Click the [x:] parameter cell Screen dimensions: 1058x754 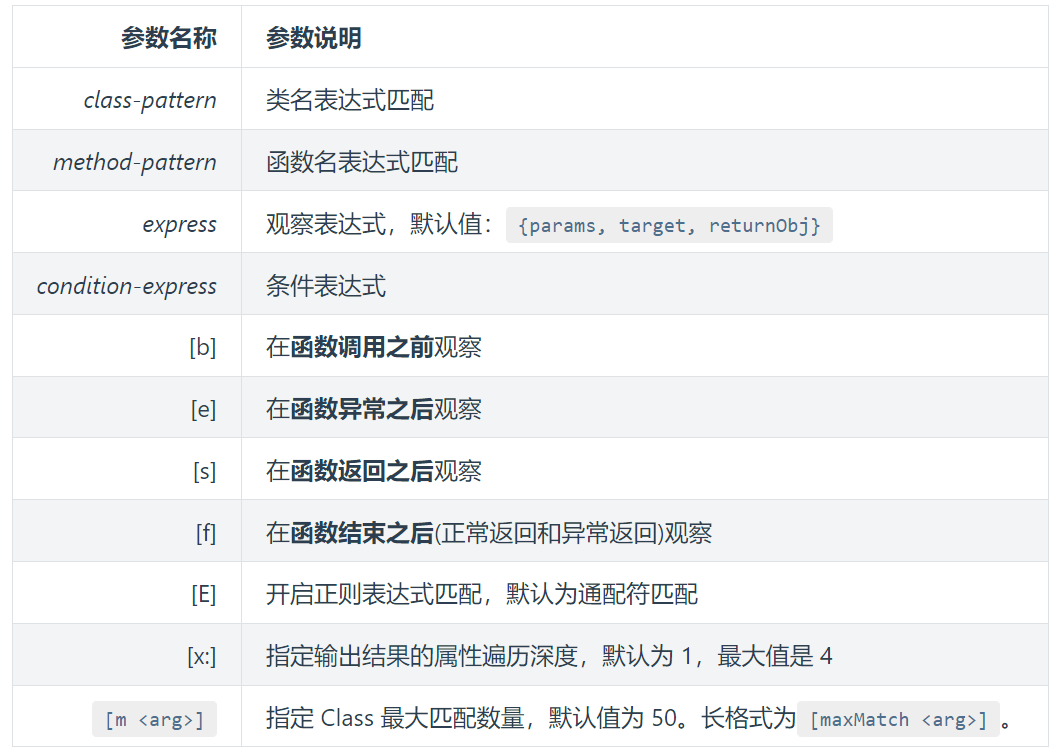point(201,657)
